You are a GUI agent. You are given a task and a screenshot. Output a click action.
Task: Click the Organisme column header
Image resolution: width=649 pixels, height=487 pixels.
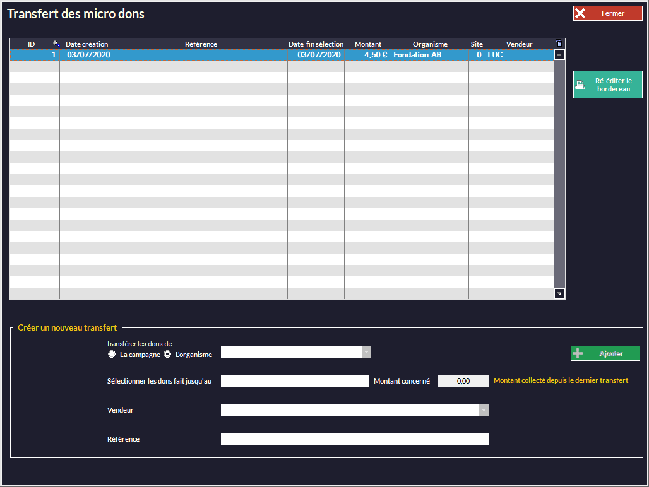click(x=430, y=44)
